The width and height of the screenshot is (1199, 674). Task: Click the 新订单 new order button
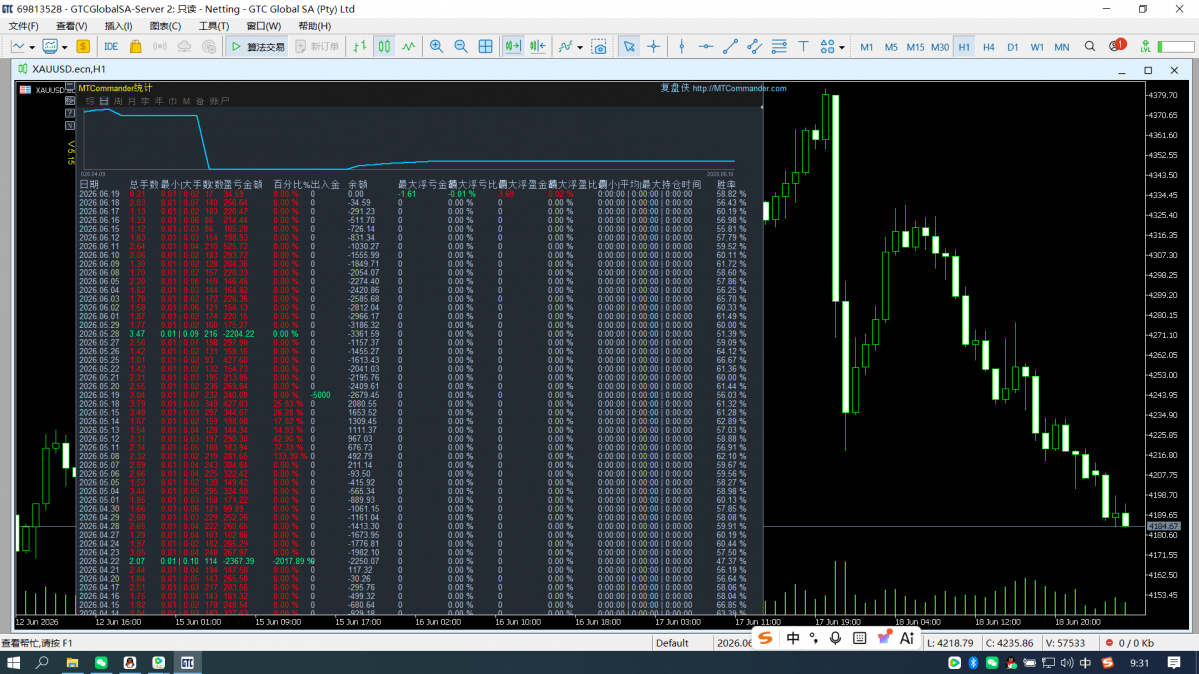pos(317,47)
